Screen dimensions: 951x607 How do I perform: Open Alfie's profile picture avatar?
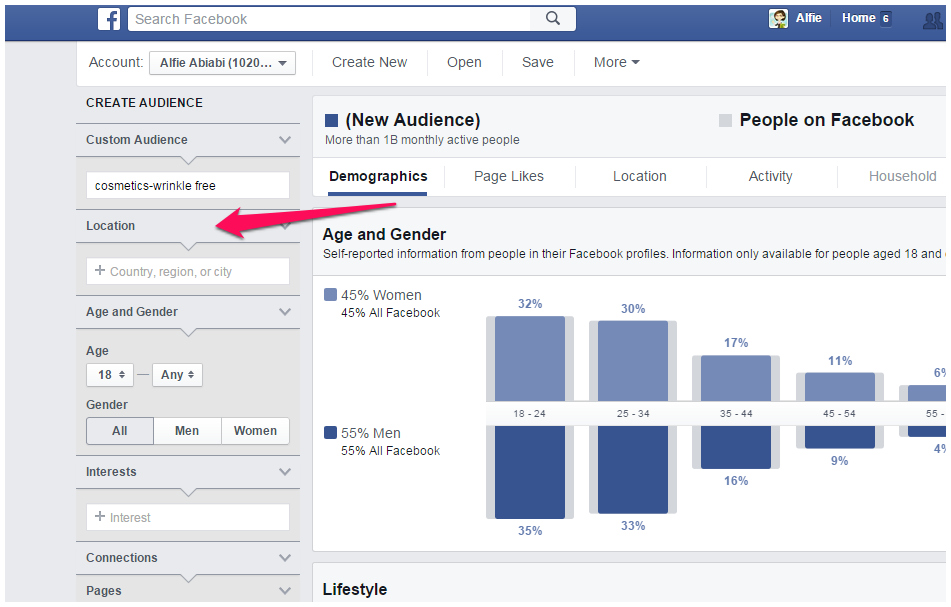(778, 19)
